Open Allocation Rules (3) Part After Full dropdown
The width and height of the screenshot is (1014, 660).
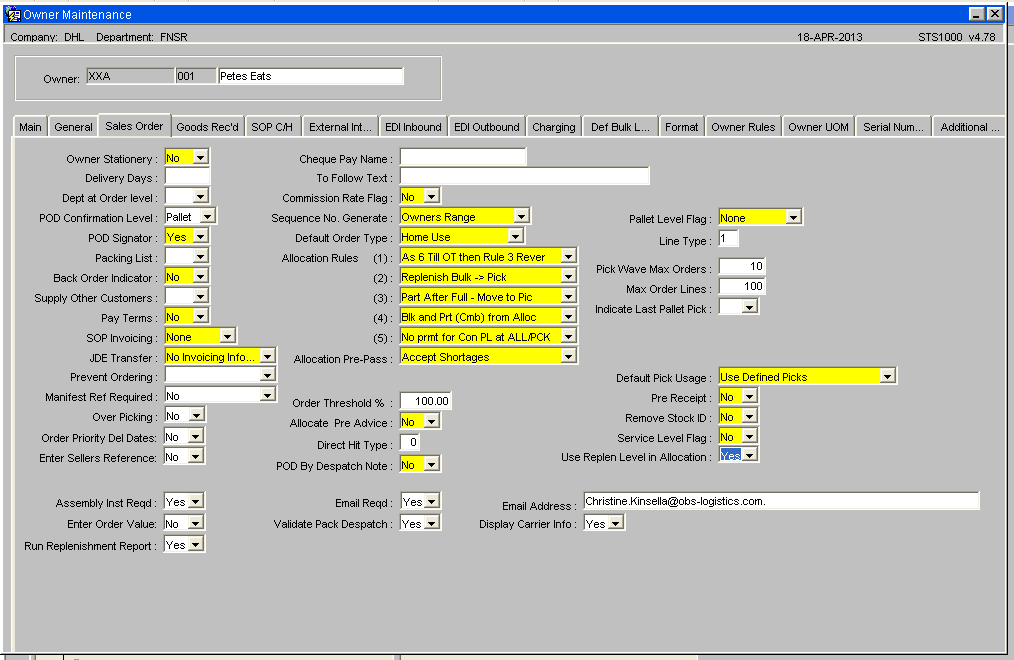(568, 297)
